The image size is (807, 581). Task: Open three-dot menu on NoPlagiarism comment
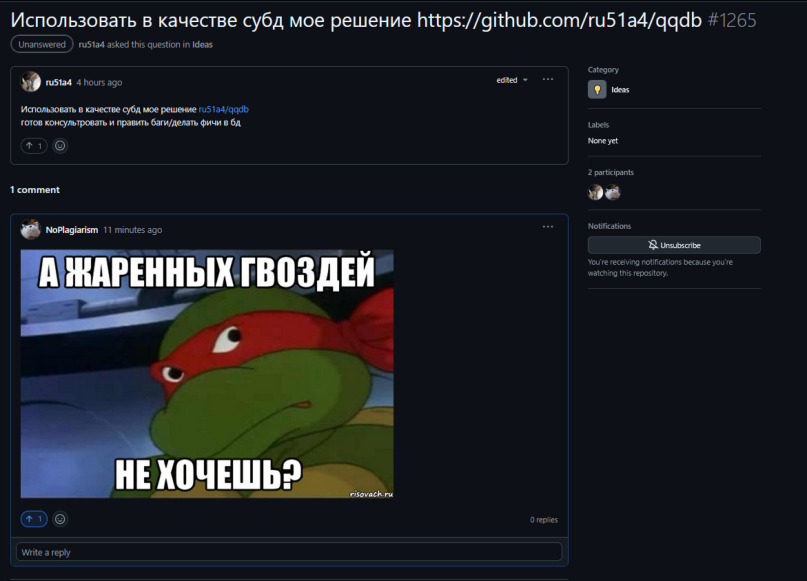click(x=548, y=226)
